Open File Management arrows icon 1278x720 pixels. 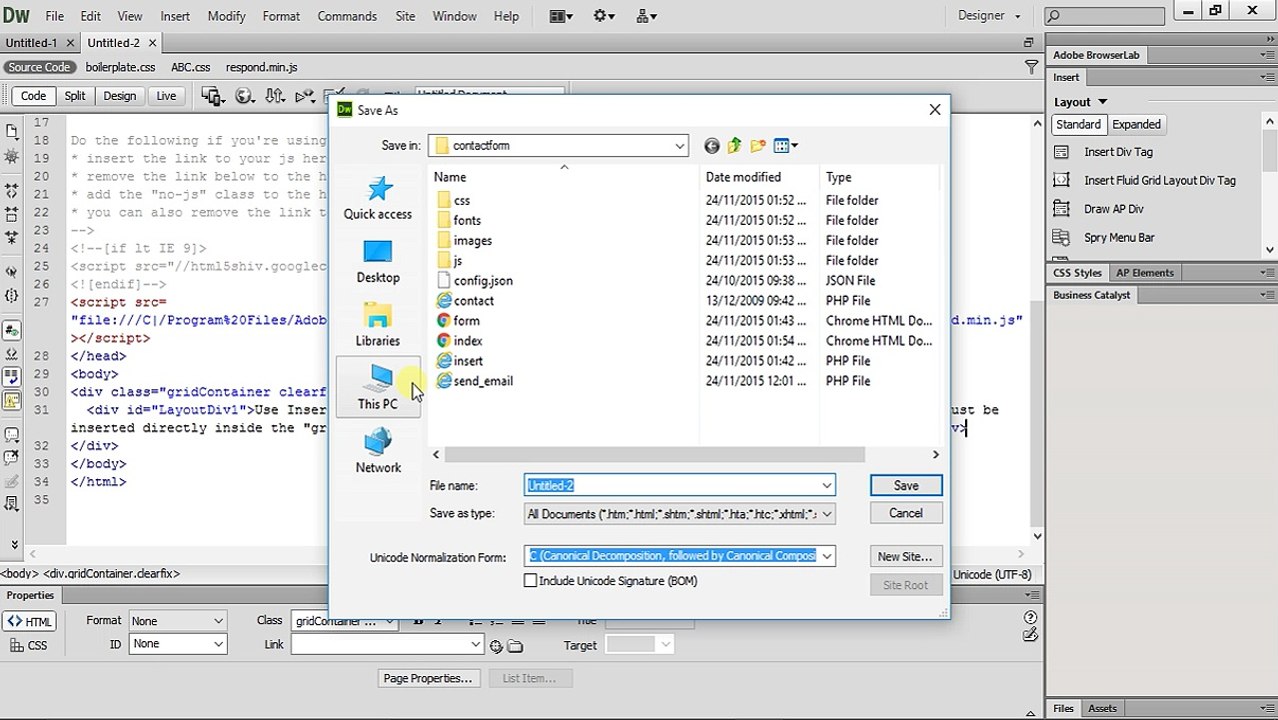[275, 96]
